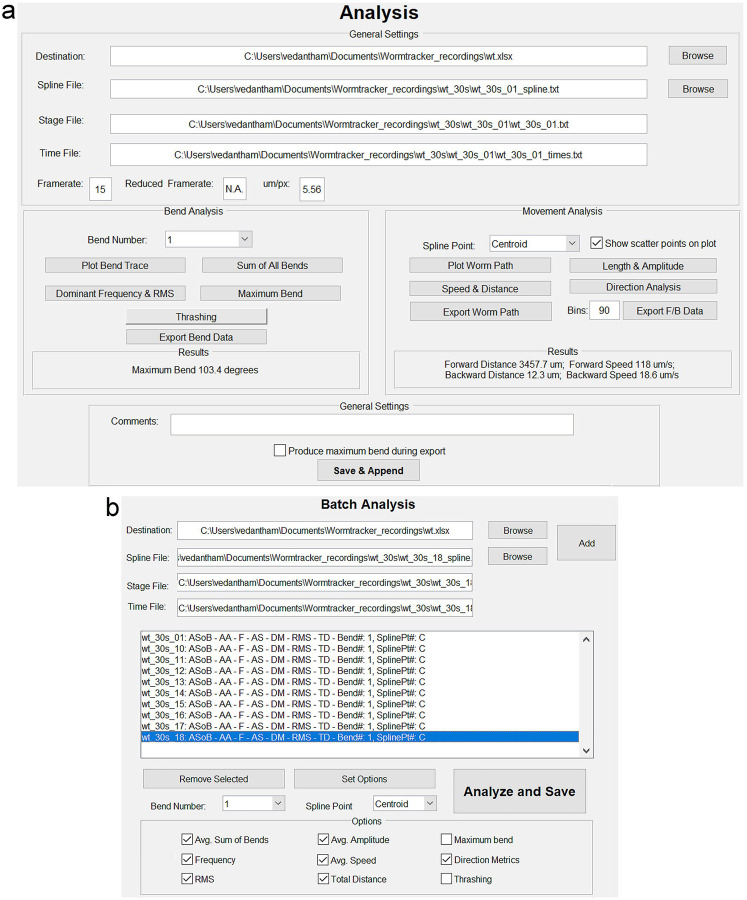The width and height of the screenshot is (747, 900).
Task: Browse for Spline File in Analysis window
Action: point(698,89)
